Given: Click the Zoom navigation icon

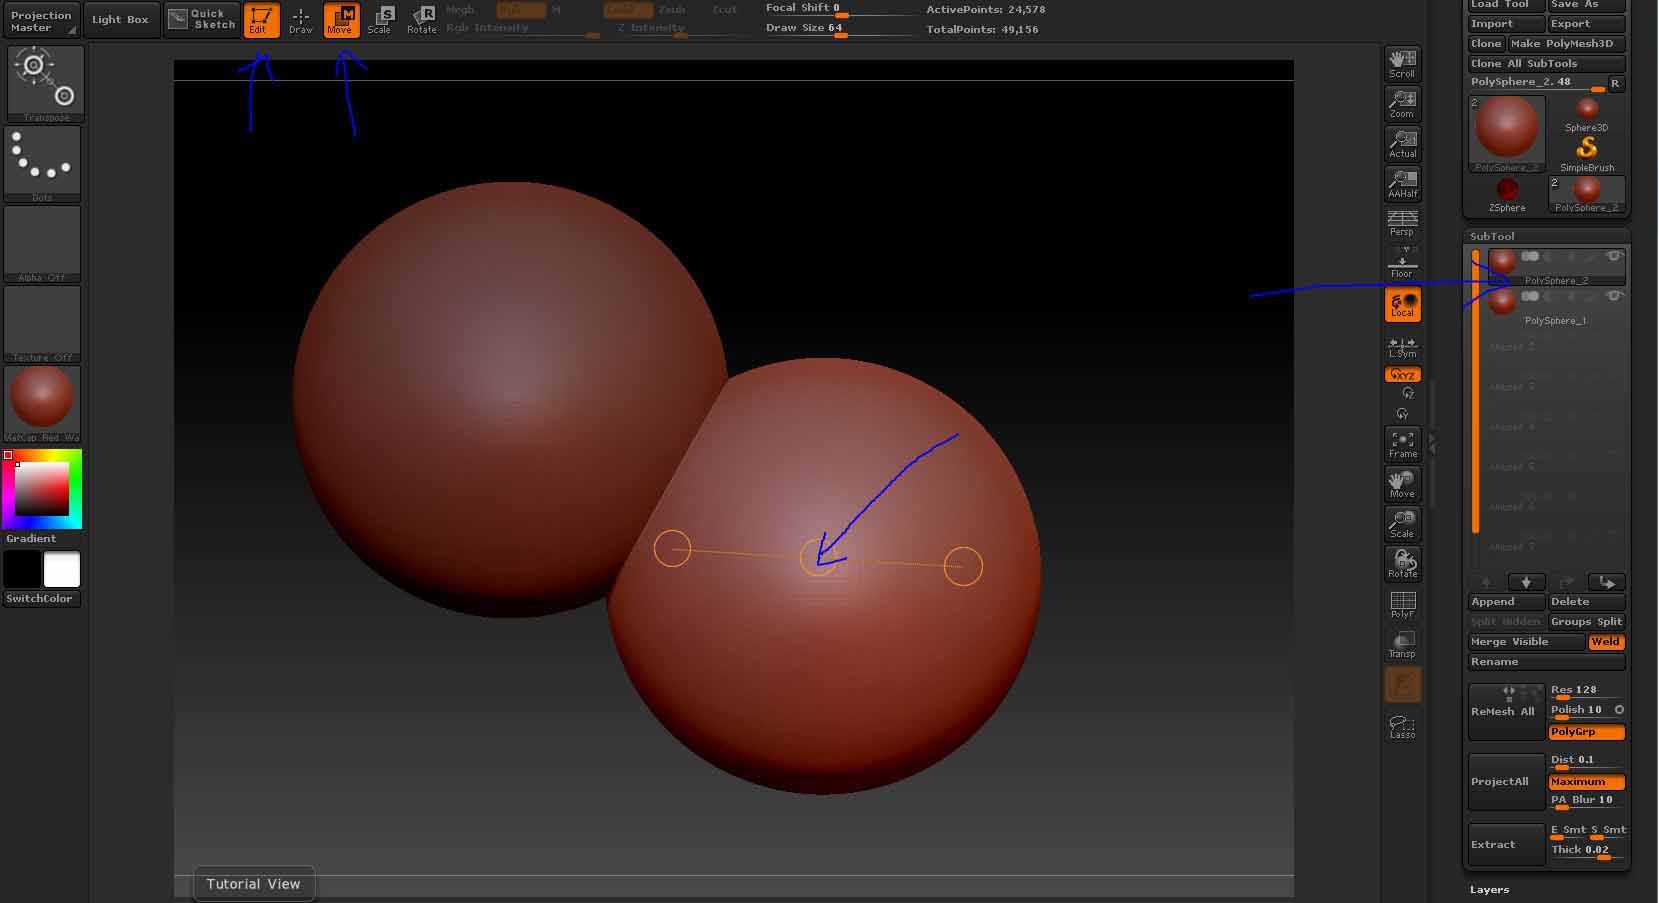Looking at the screenshot, I should click(1402, 103).
